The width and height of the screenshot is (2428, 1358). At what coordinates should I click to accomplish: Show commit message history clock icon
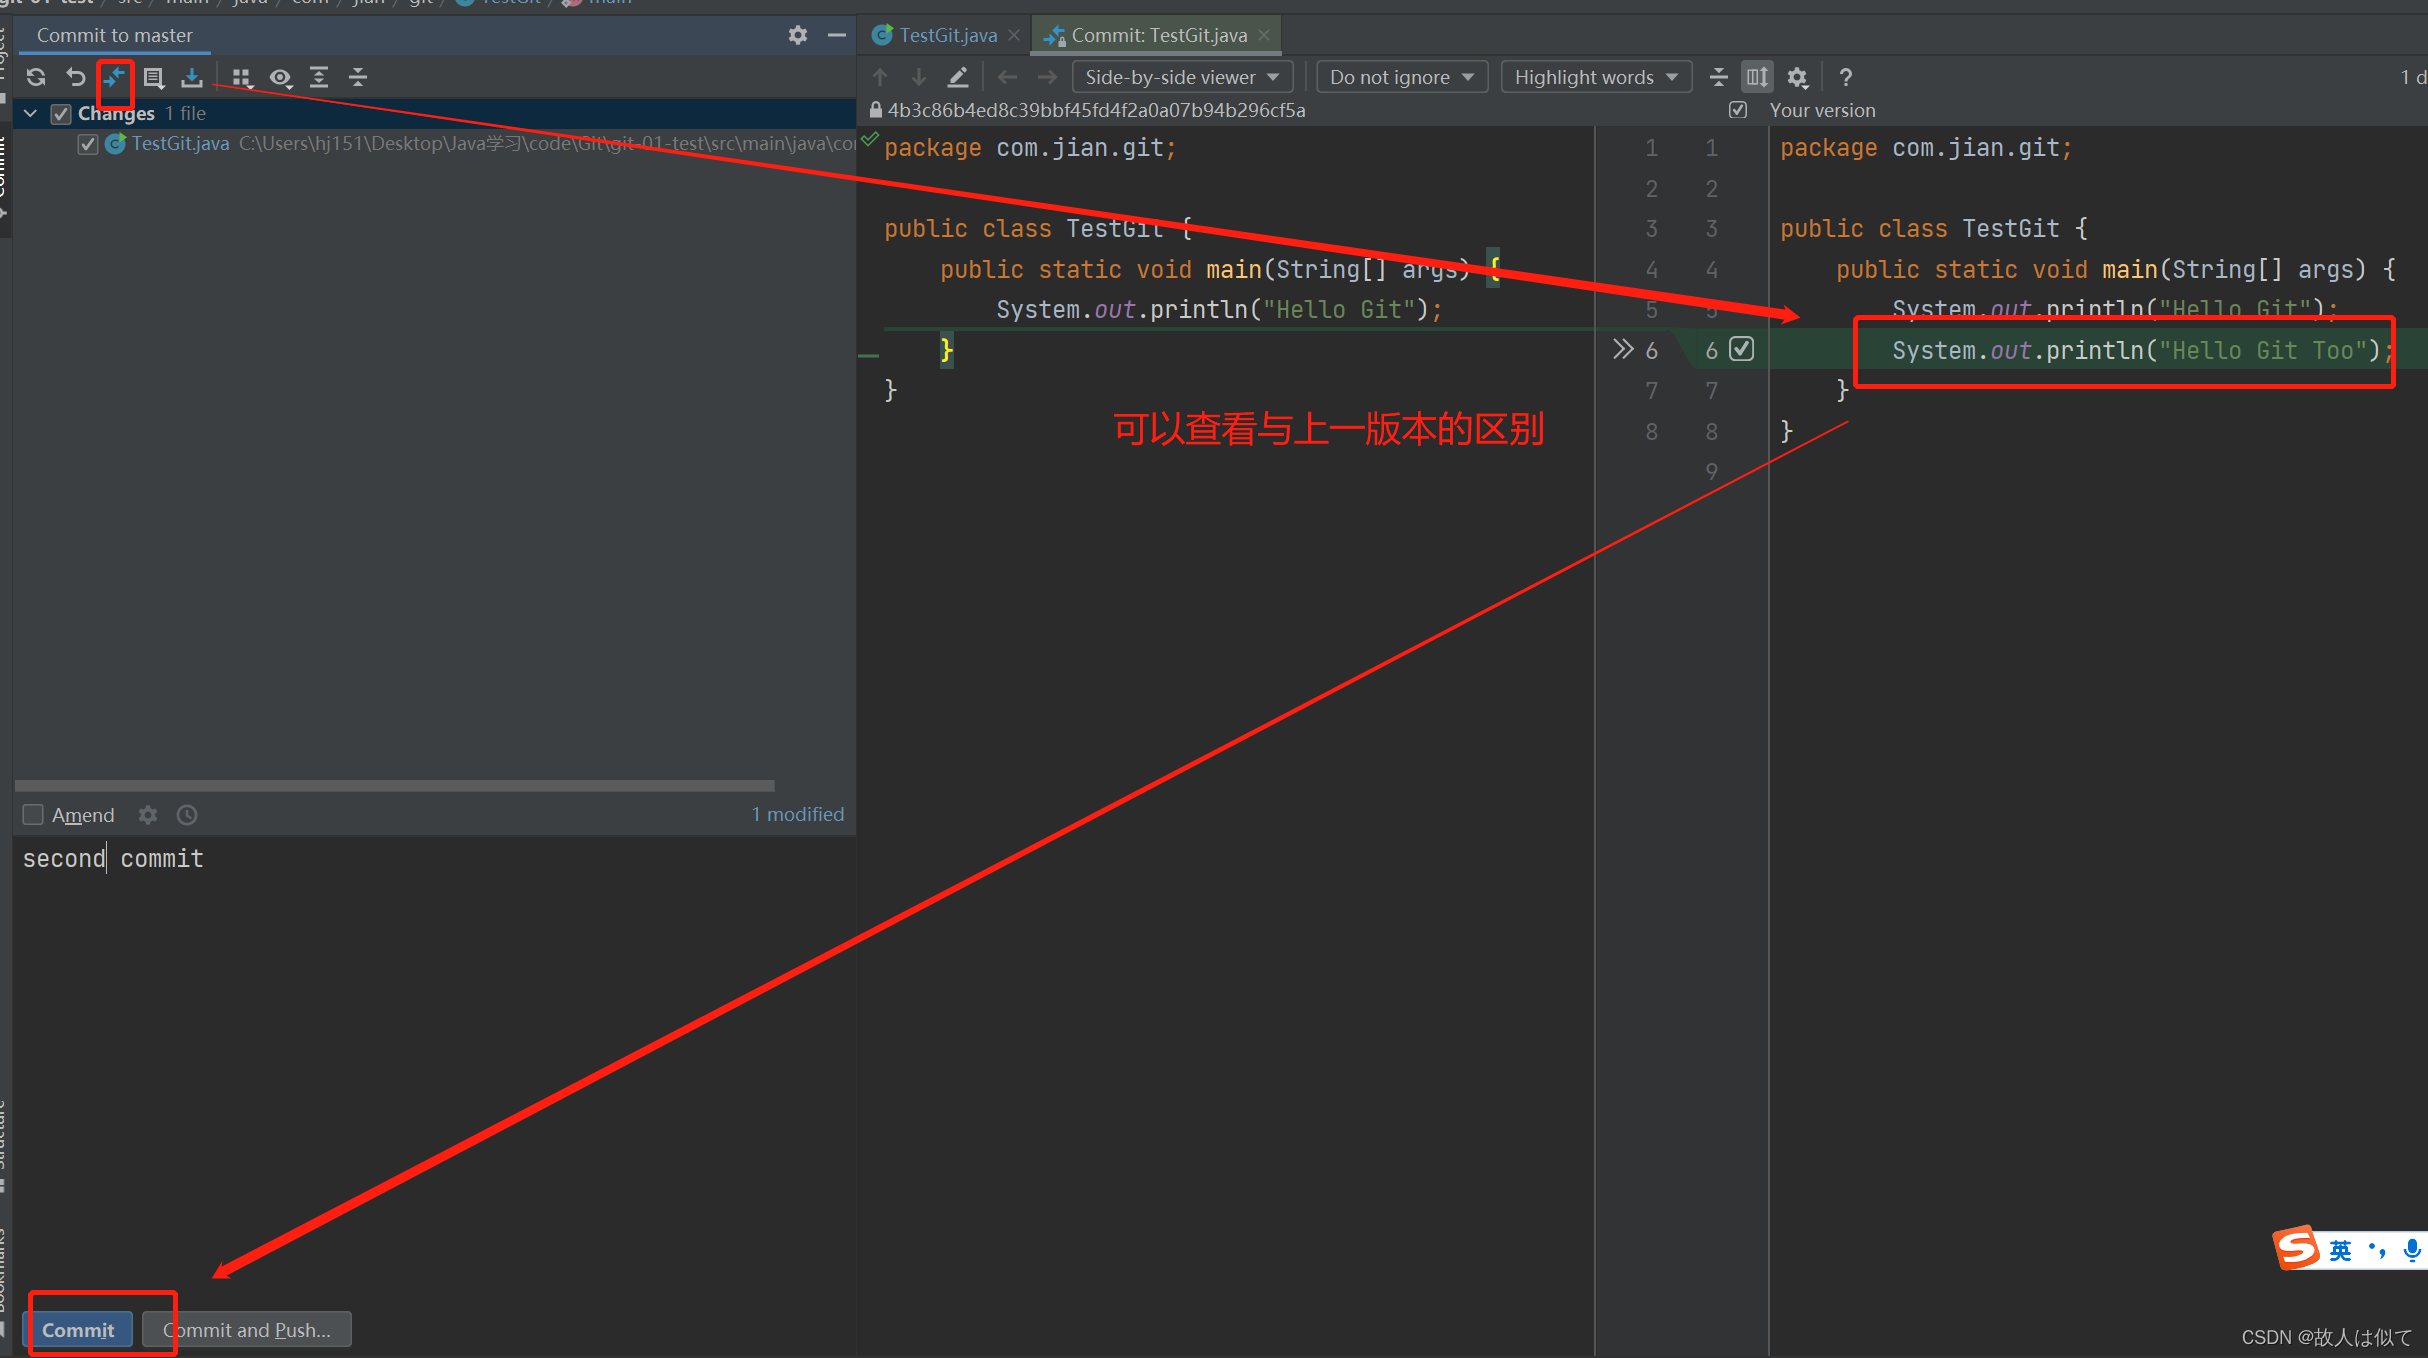[x=187, y=815]
